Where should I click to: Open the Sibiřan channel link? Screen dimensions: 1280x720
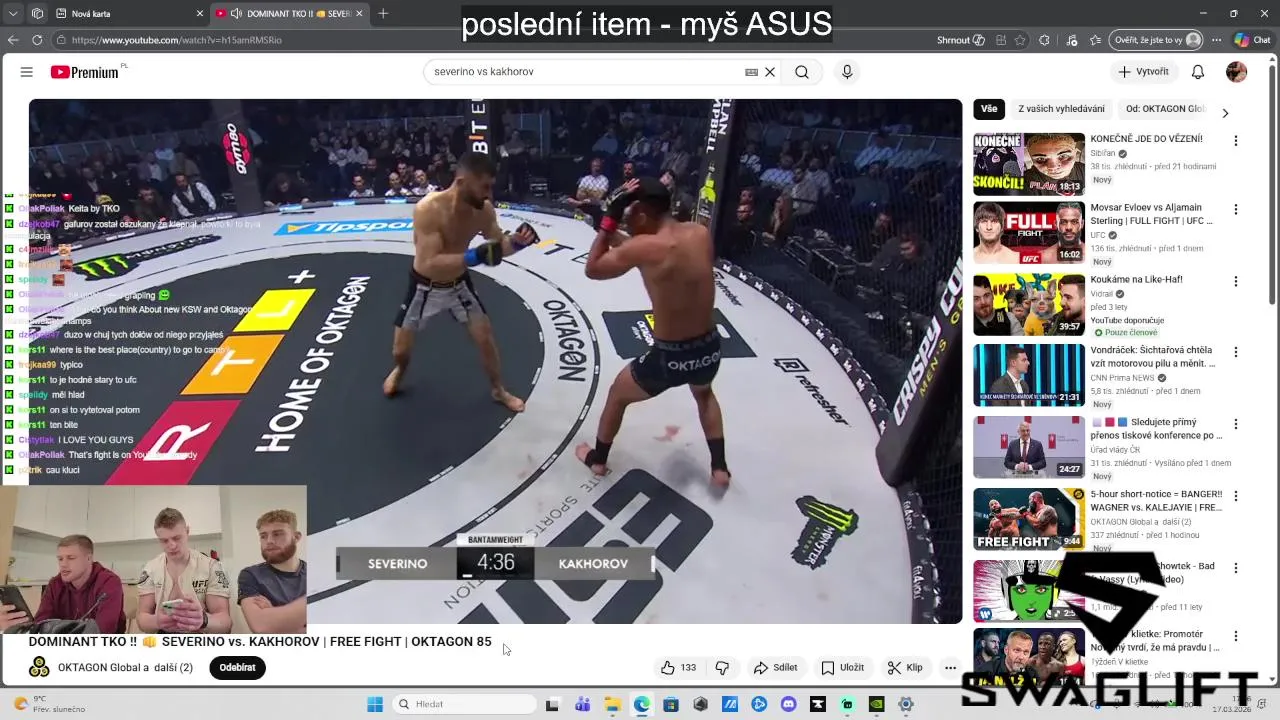pos(1103,154)
